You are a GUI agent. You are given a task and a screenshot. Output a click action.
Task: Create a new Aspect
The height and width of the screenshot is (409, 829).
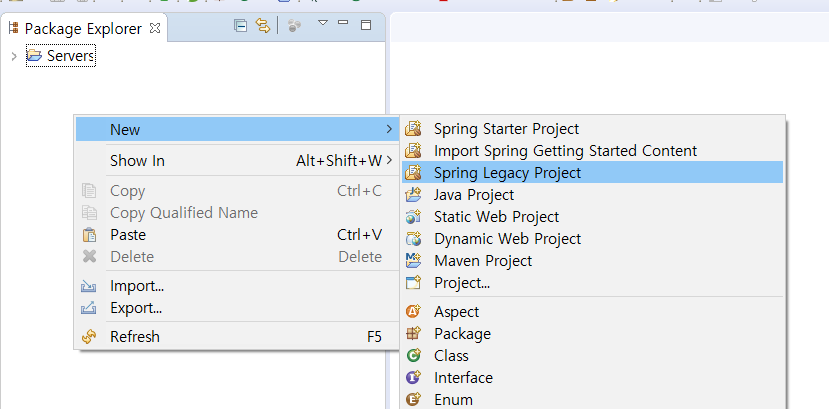(592, 312)
